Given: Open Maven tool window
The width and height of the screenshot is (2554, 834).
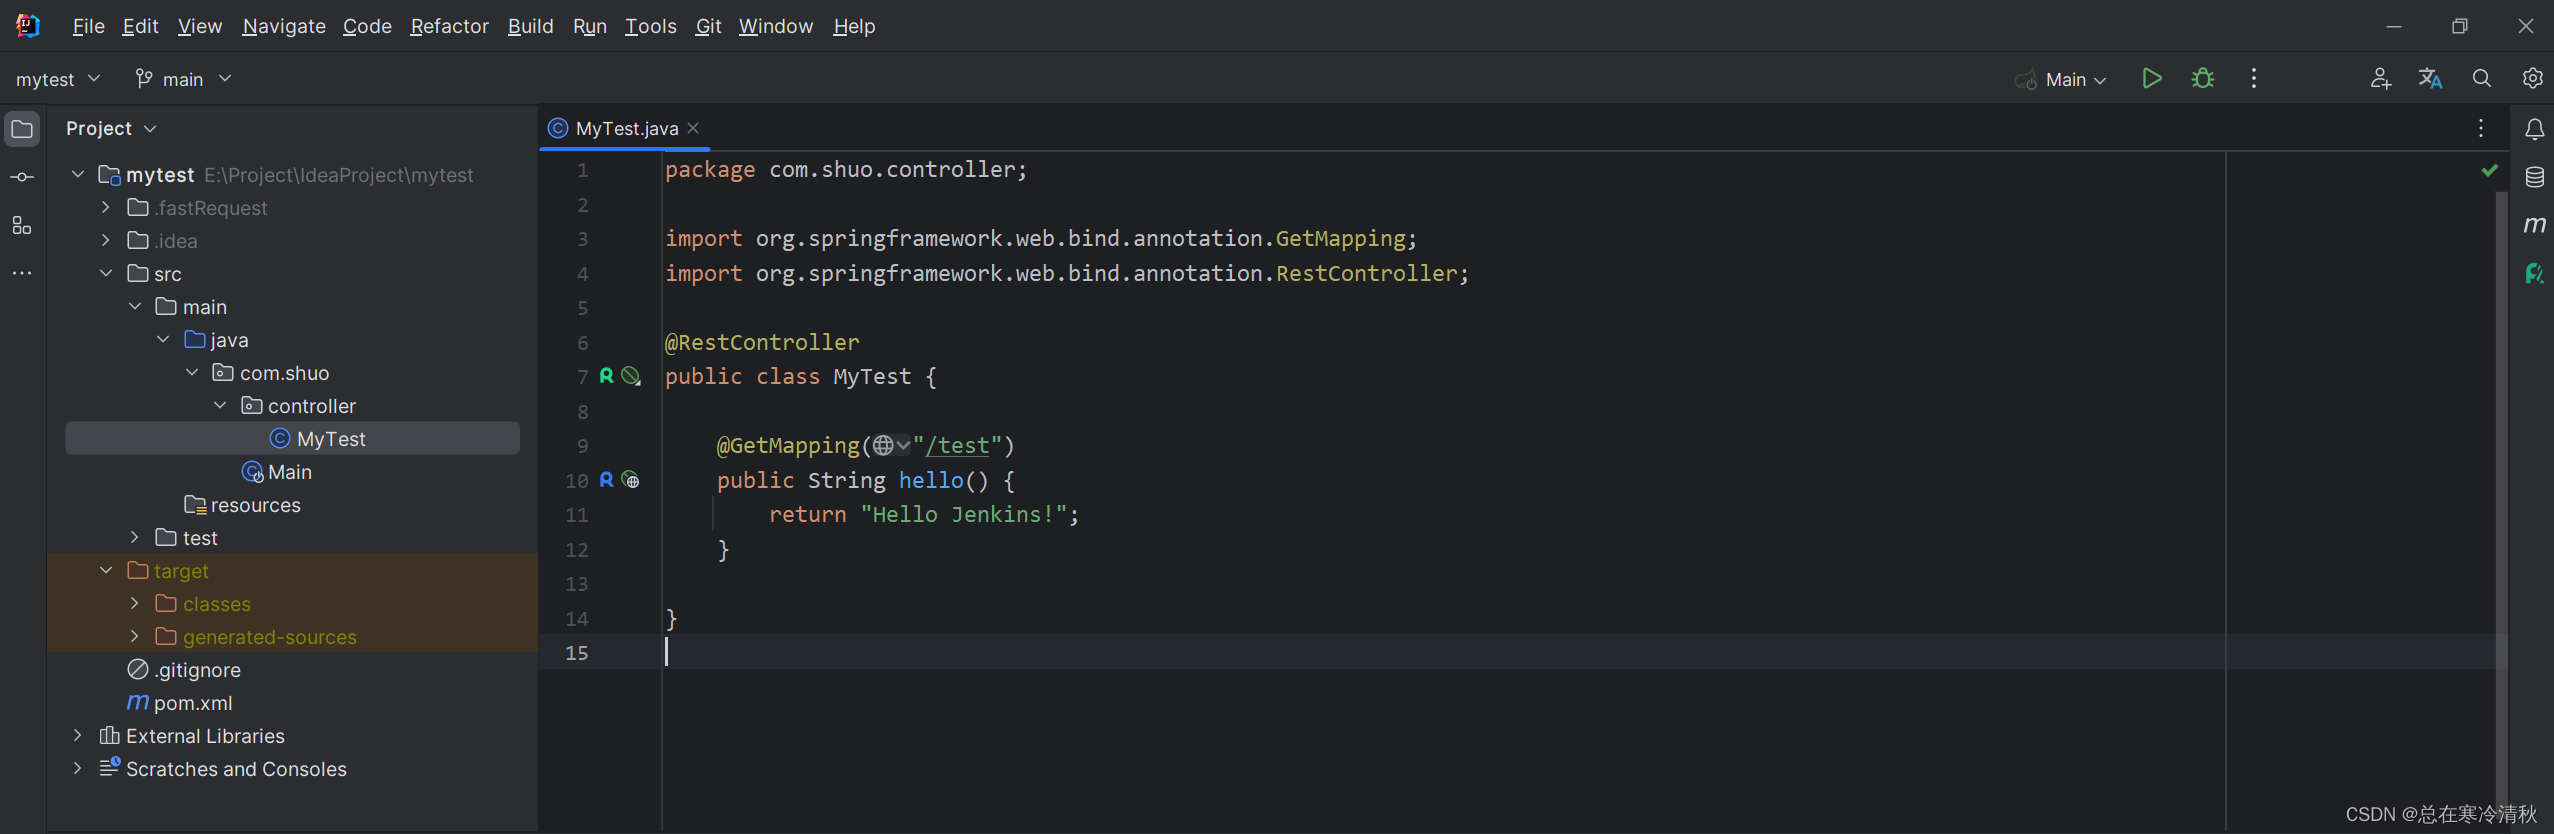Looking at the screenshot, I should point(2534,225).
